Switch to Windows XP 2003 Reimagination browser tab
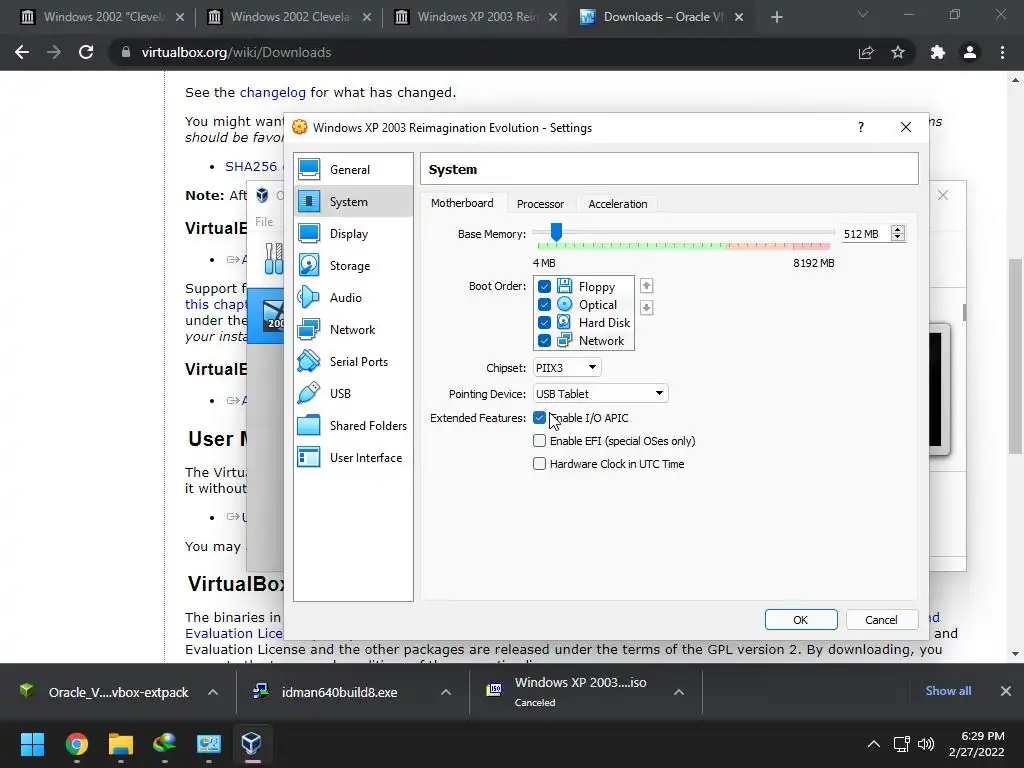The height and width of the screenshot is (768, 1024). point(477,17)
